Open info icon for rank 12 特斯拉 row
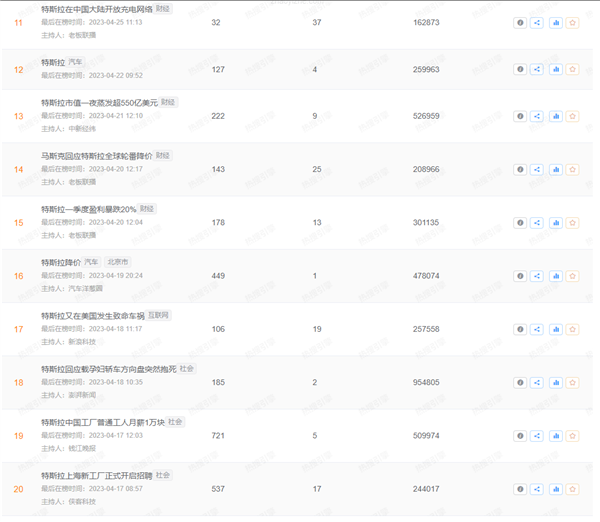The image size is (600, 522). (520, 69)
